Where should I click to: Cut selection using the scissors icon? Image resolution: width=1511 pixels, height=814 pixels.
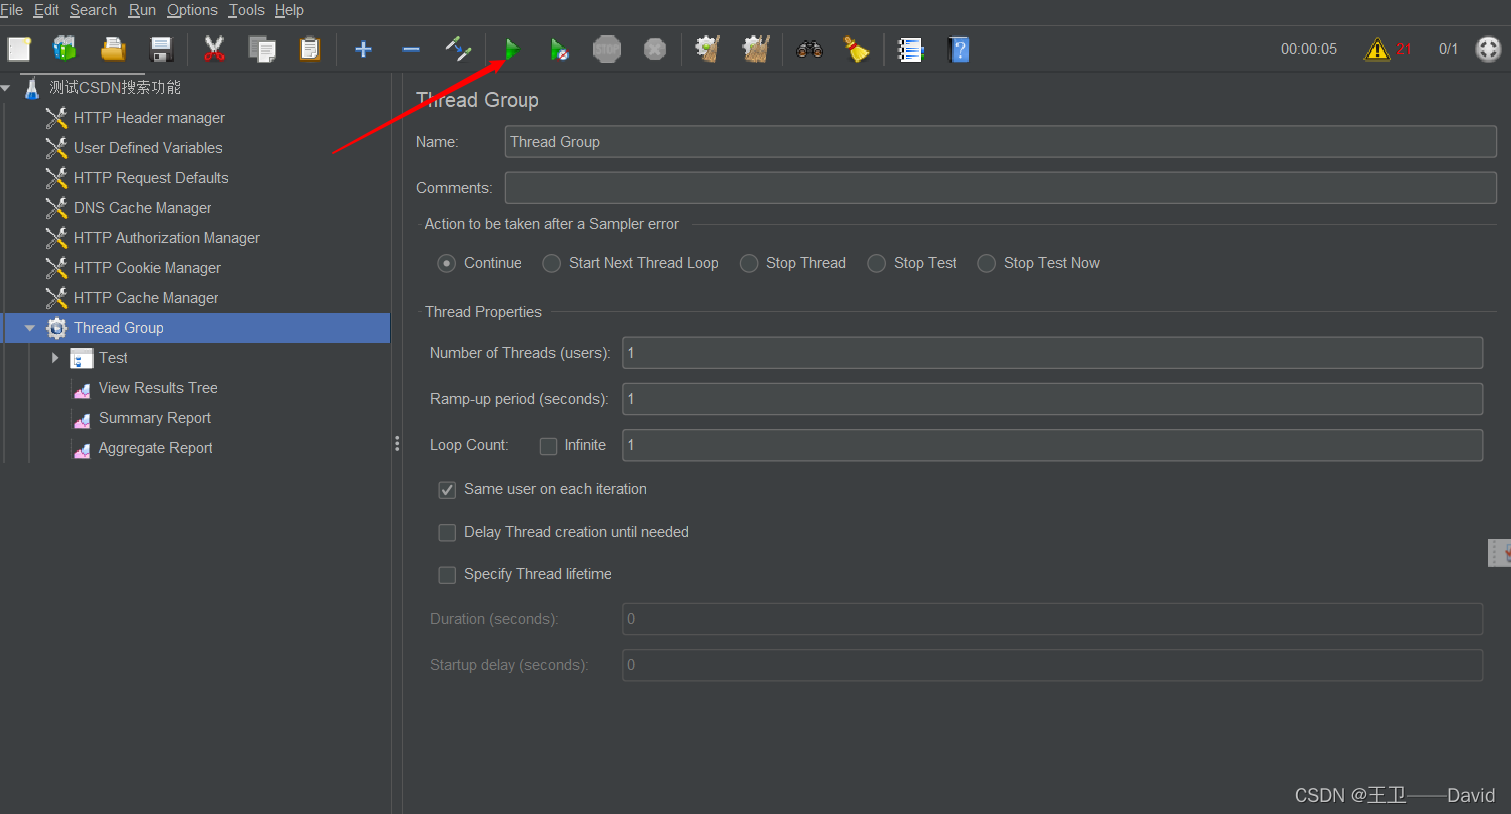coord(214,49)
